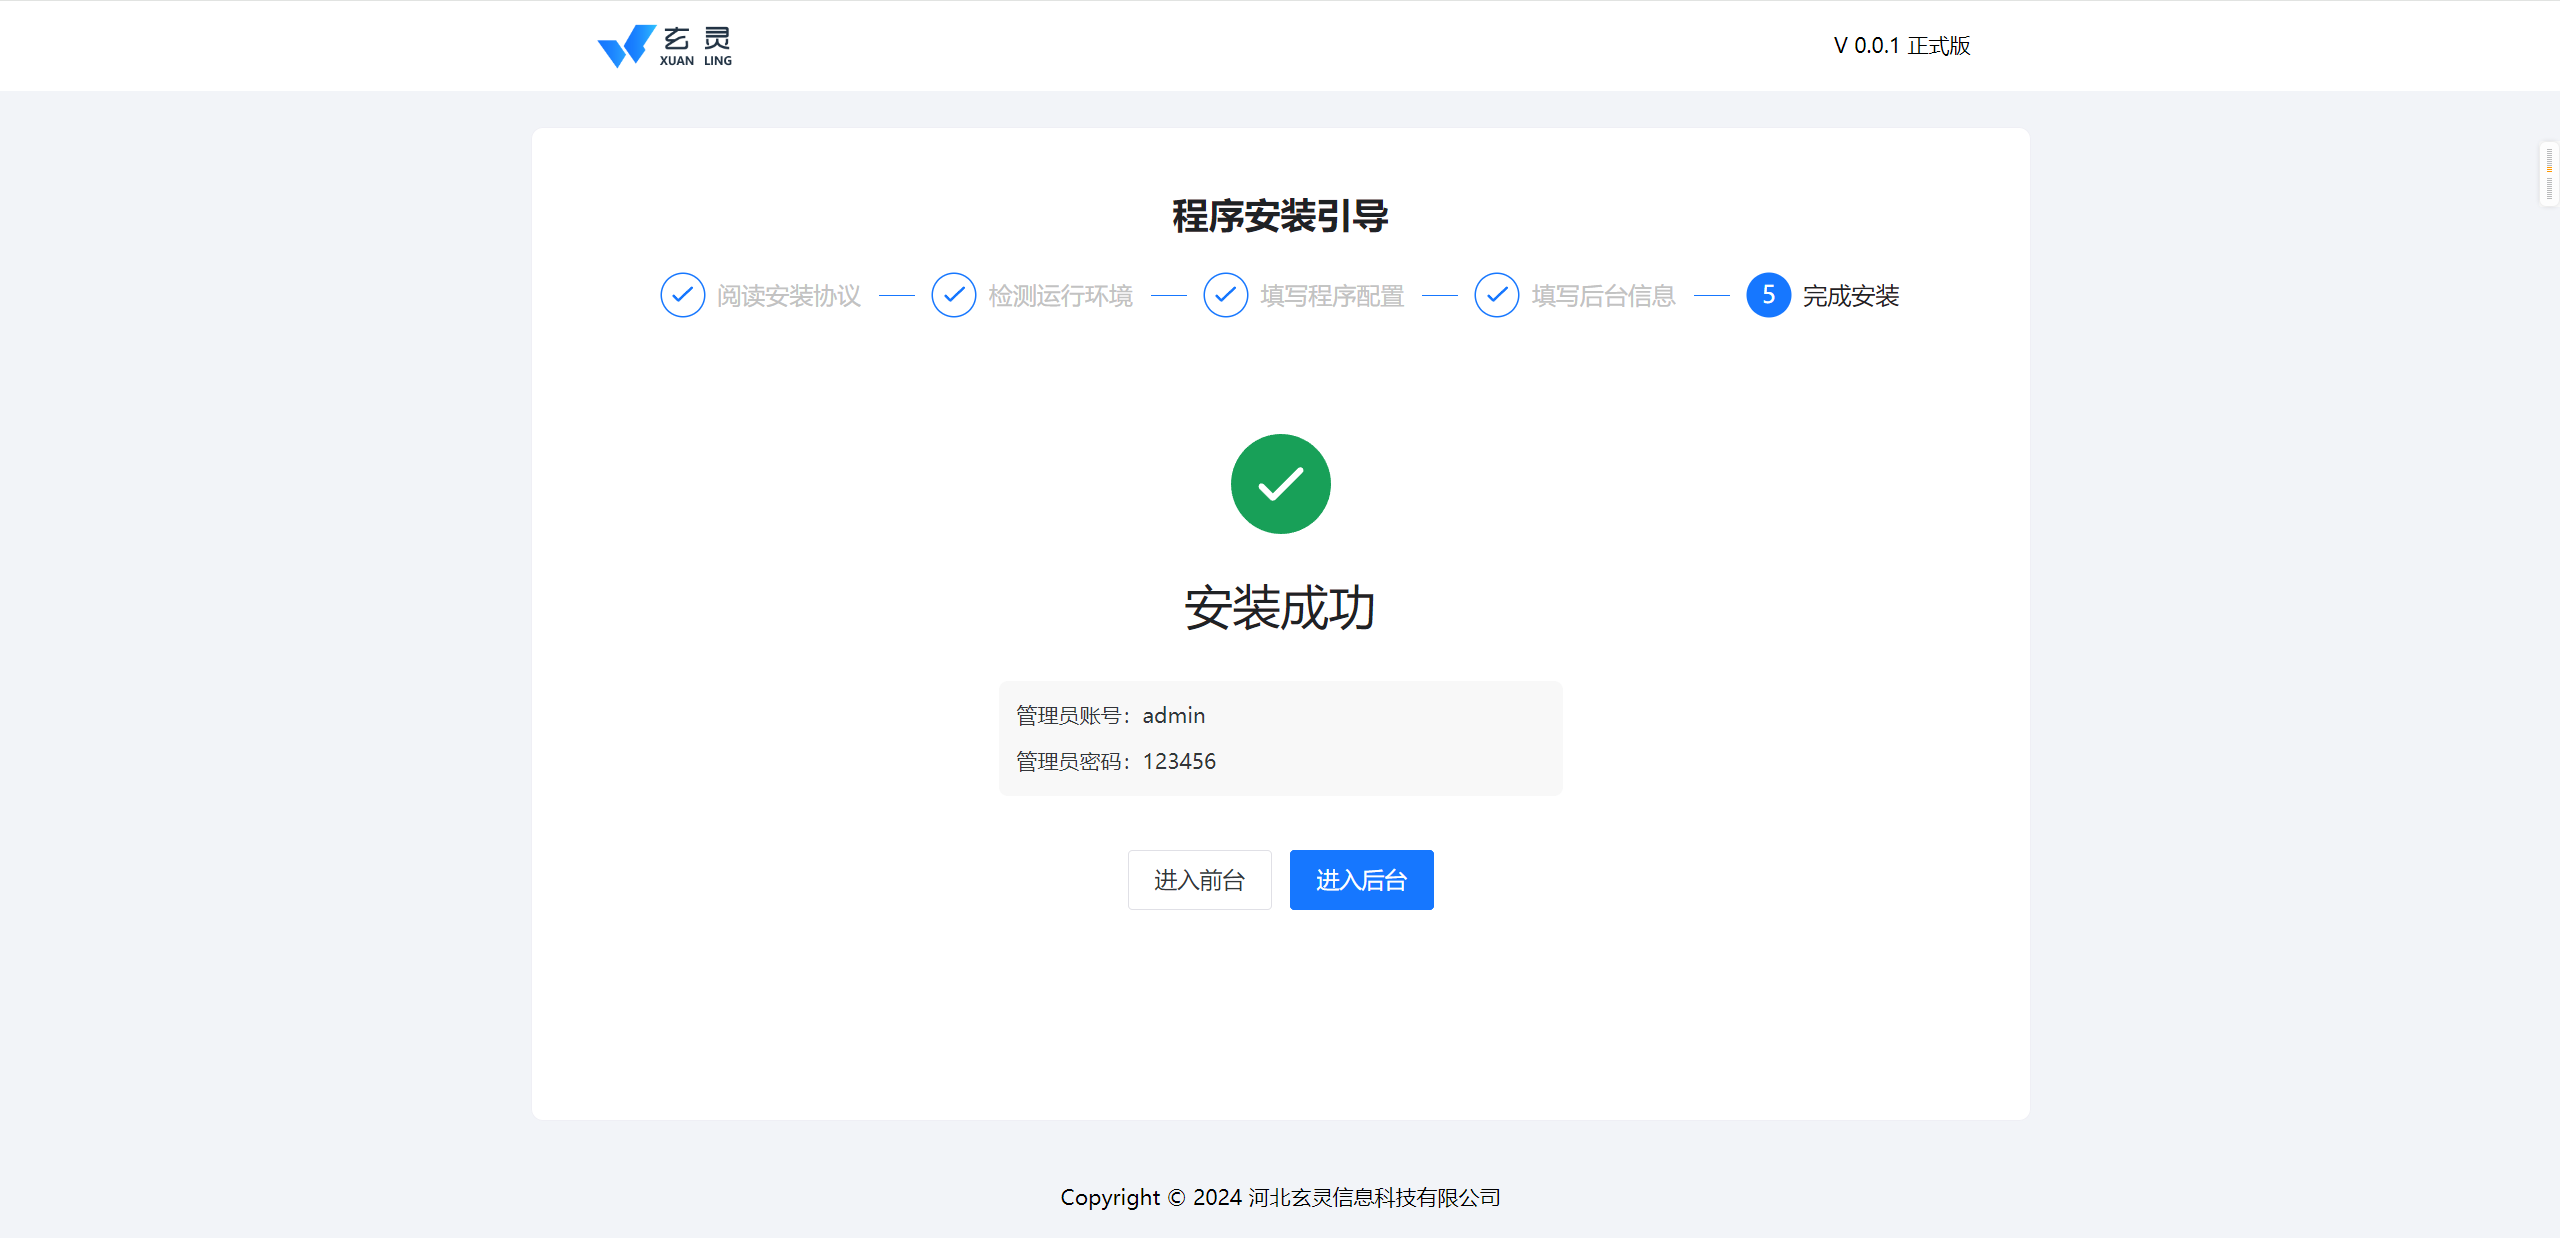Click the Xuan Ling logo

664,46
